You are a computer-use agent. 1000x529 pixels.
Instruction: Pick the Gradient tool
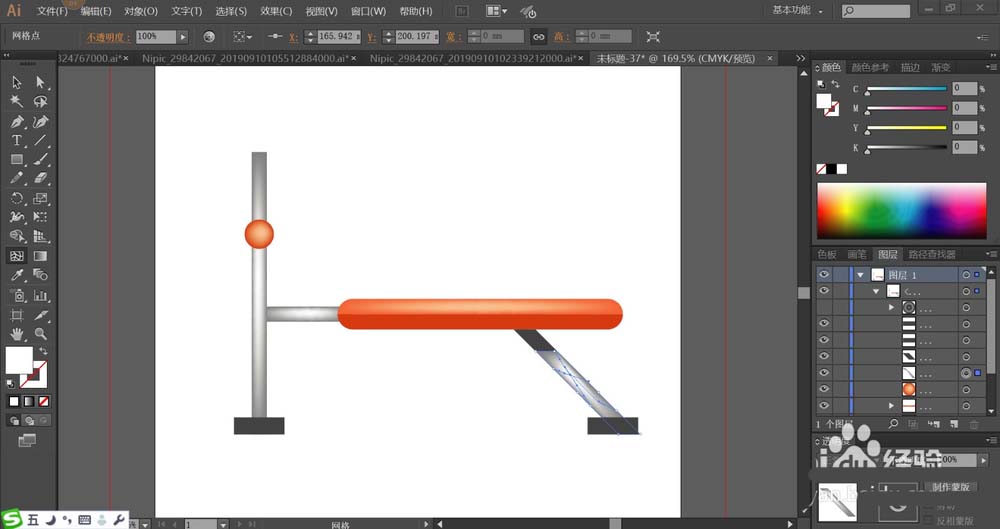coord(41,256)
